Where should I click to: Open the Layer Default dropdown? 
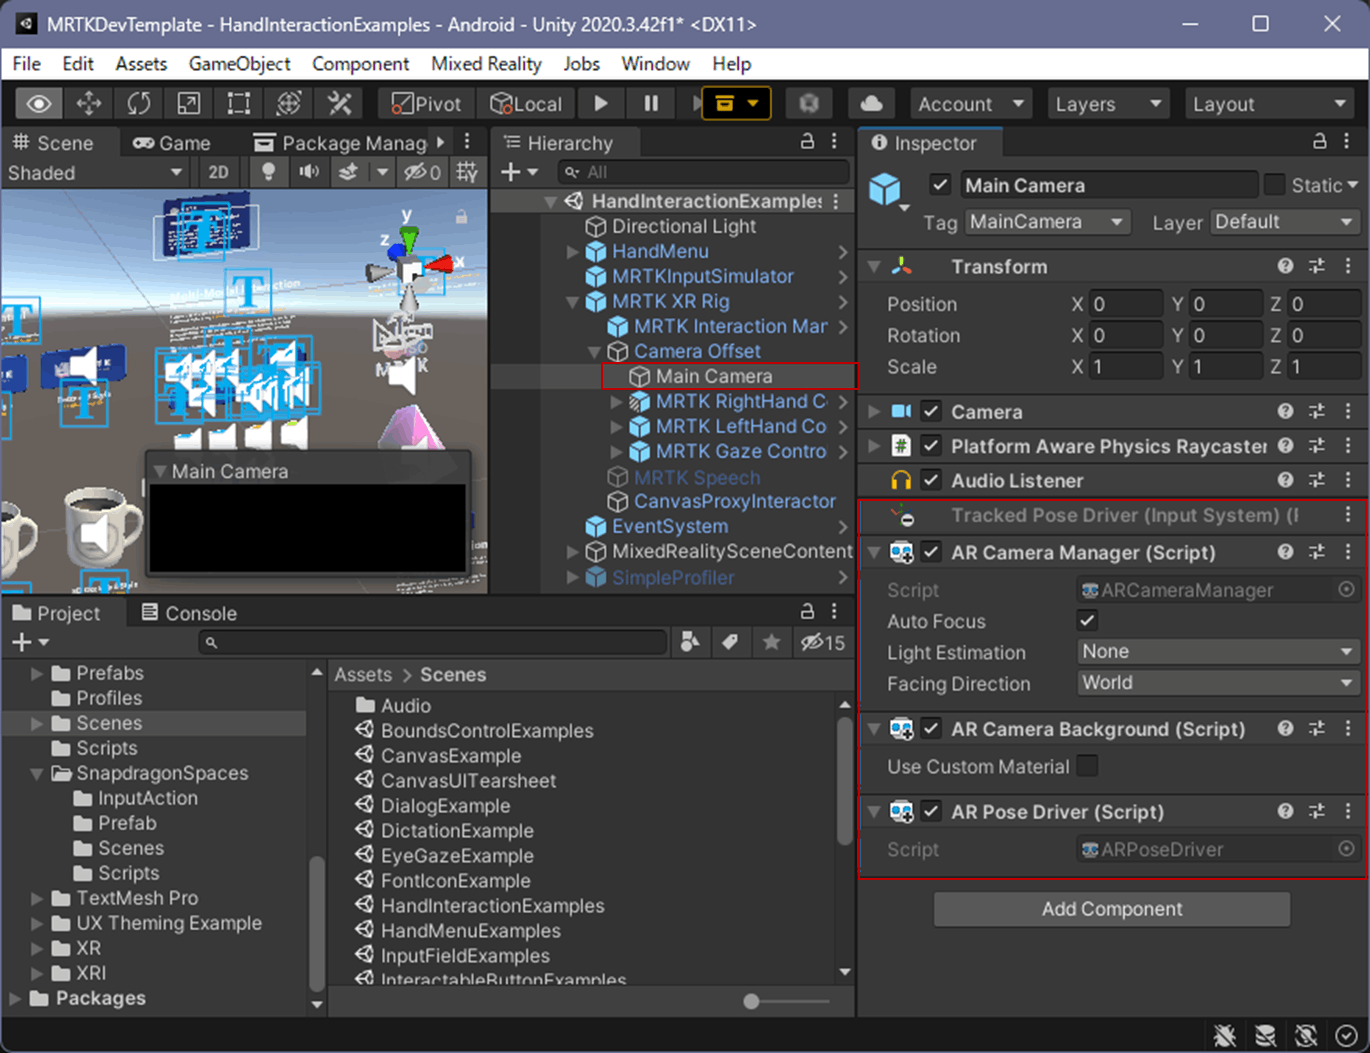click(1285, 222)
